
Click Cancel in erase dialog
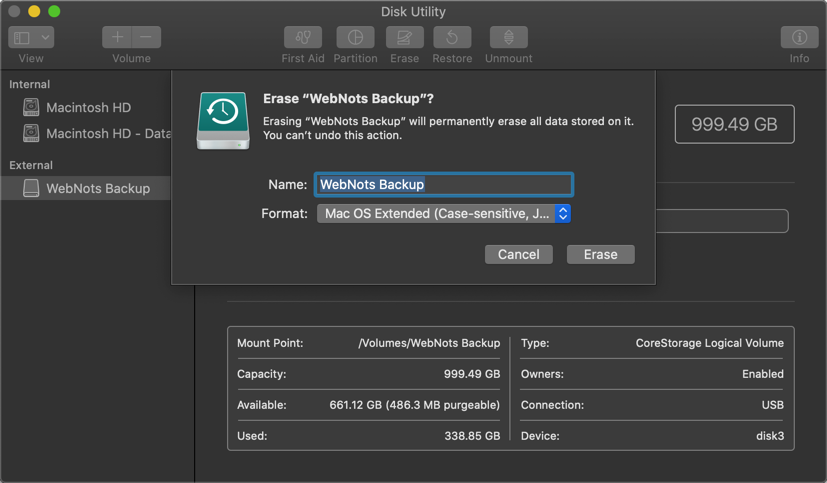click(x=518, y=254)
